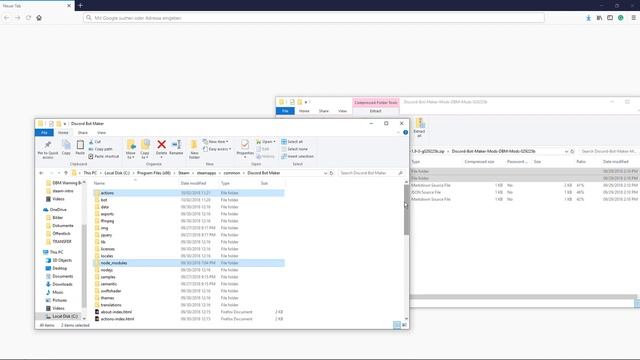Click Invert selection in the ribbon

tap(297, 156)
